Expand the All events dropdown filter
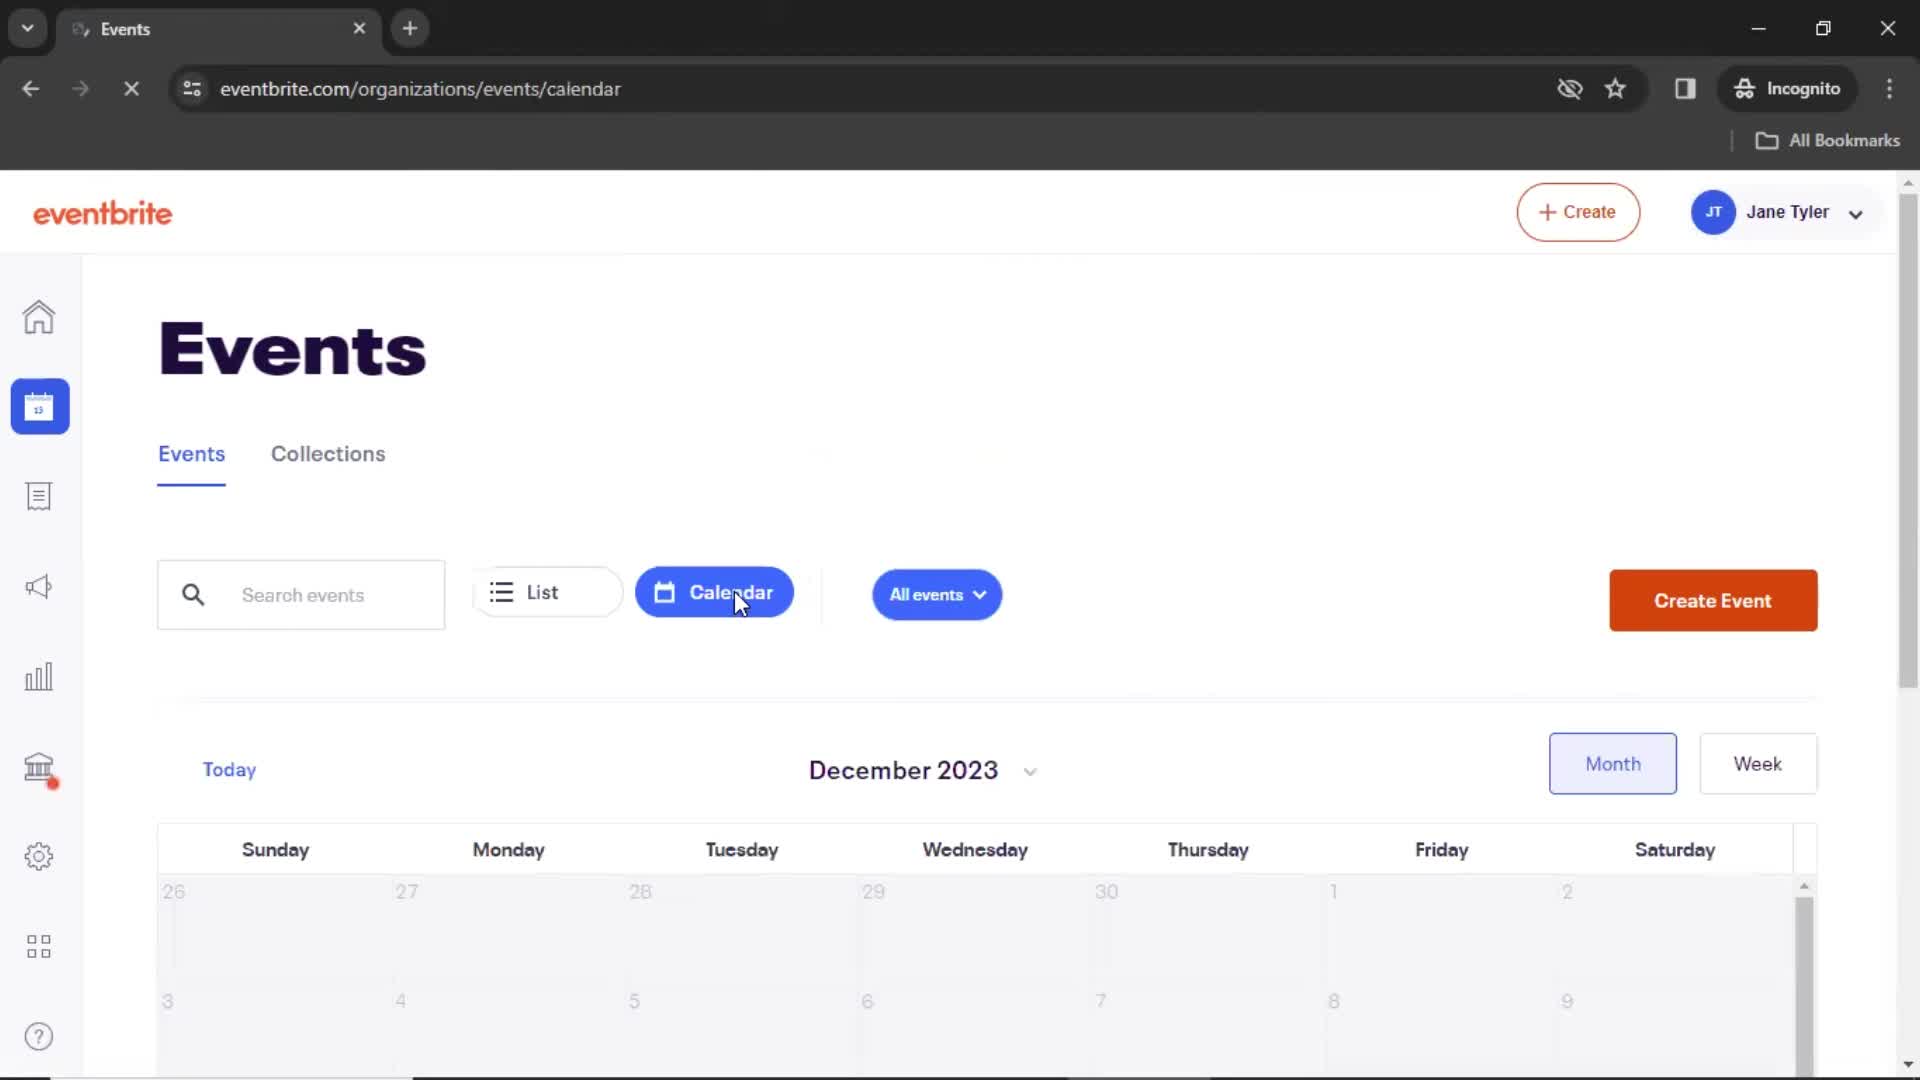Screen dimensions: 1920x1080 (938, 595)
